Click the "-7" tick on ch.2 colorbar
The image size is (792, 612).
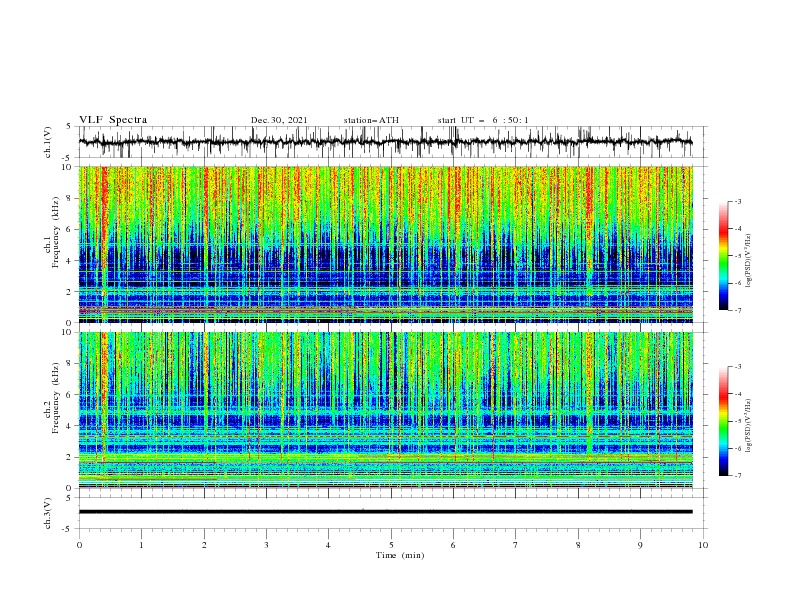[x=738, y=475]
